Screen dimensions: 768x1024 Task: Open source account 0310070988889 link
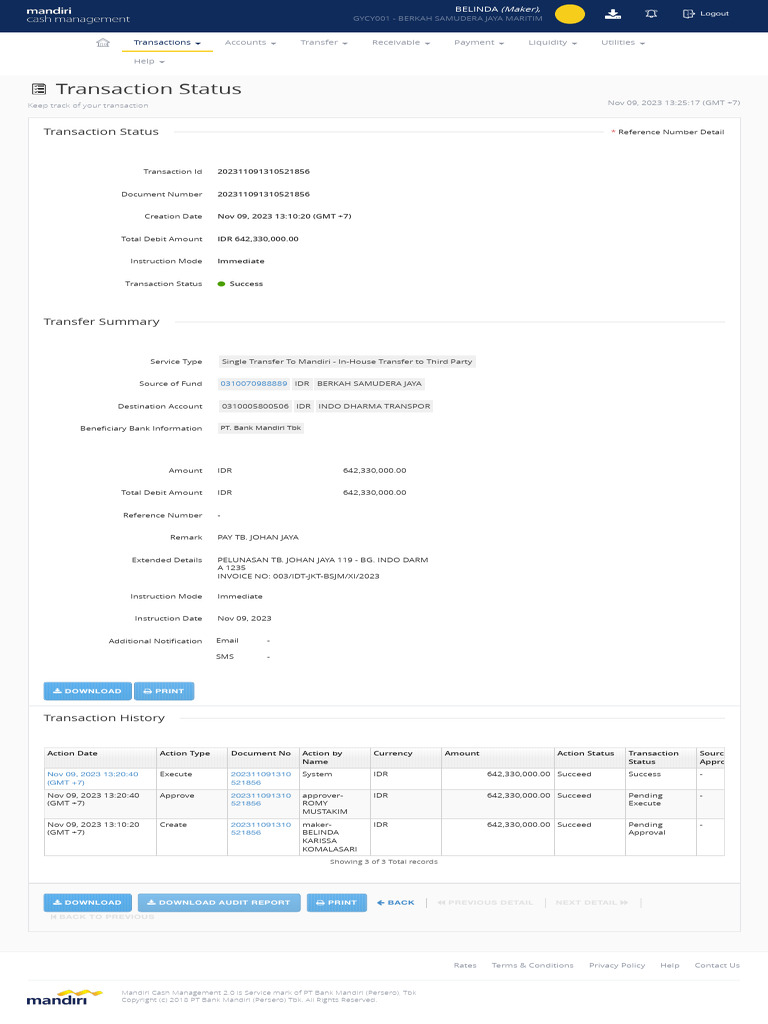[x=253, y=383]
